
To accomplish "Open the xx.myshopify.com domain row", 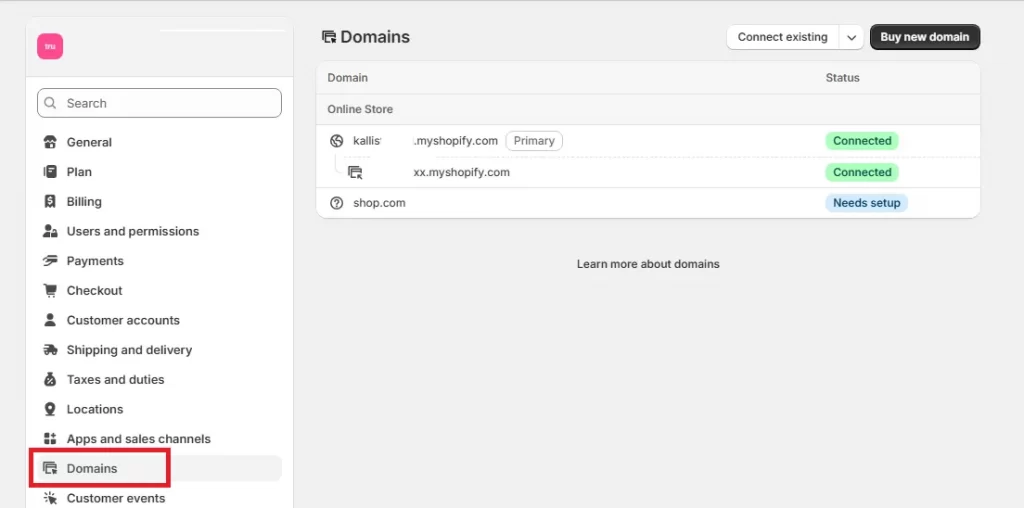I will pyautogui.click(x=648, y=172).
